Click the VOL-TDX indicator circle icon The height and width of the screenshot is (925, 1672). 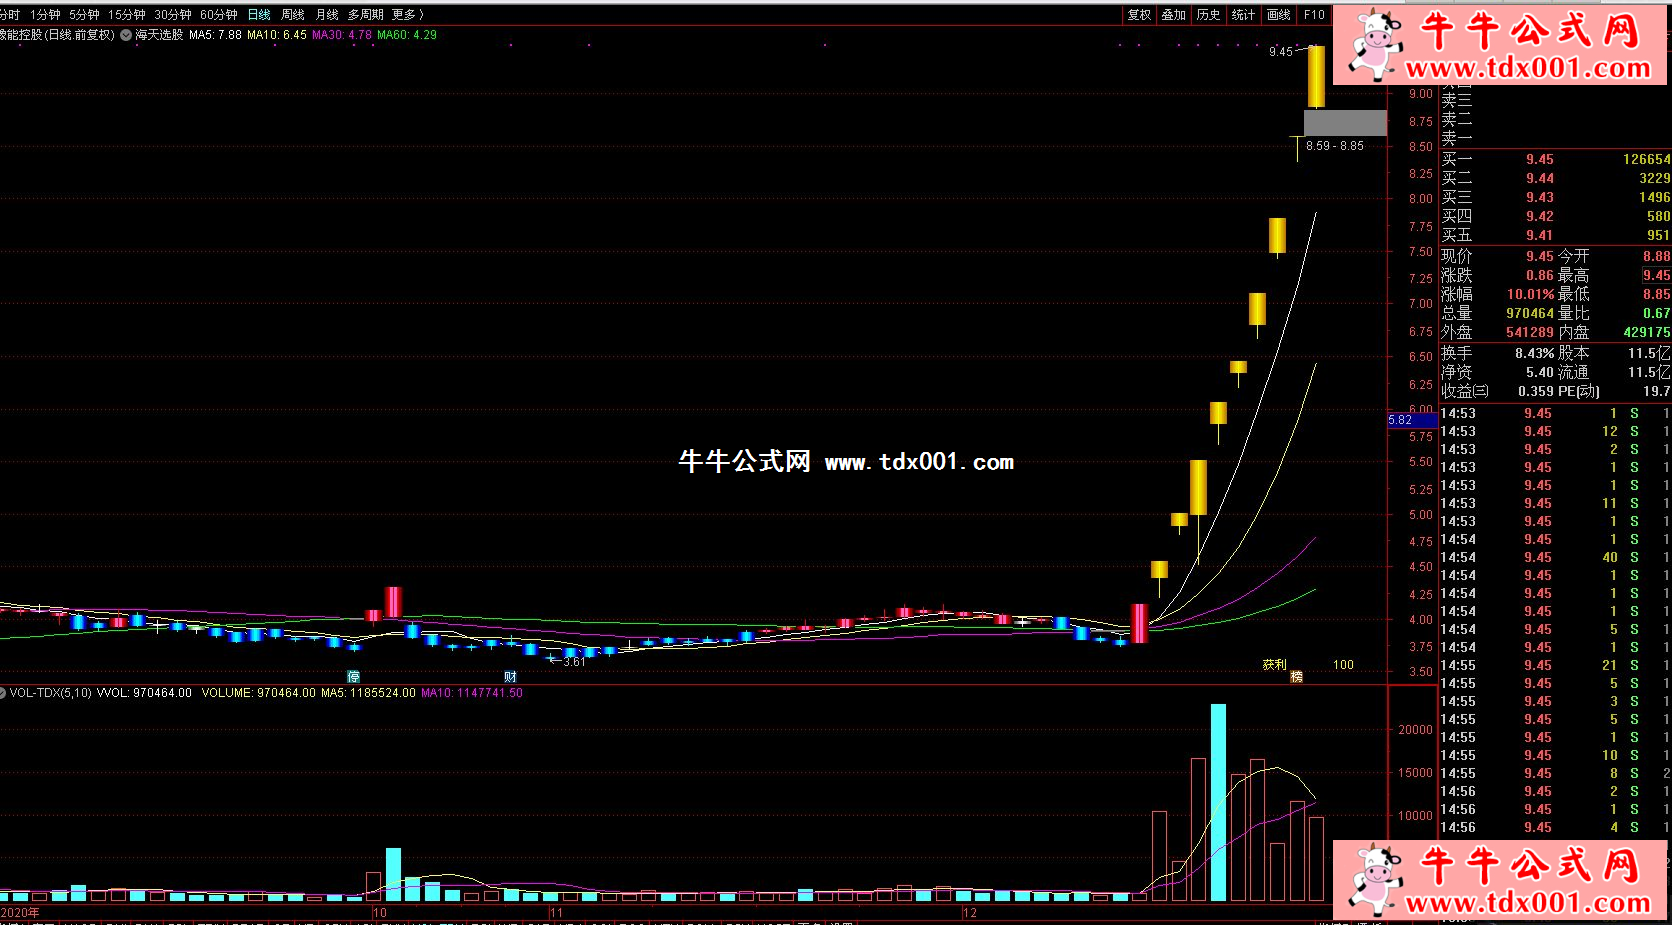[x=3, y=693]
